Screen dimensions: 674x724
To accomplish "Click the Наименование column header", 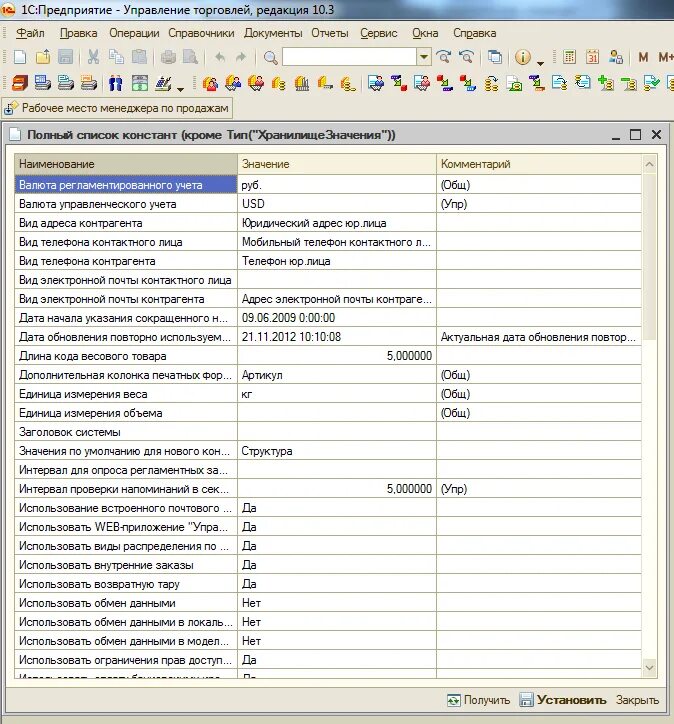I will pos(126,164).
